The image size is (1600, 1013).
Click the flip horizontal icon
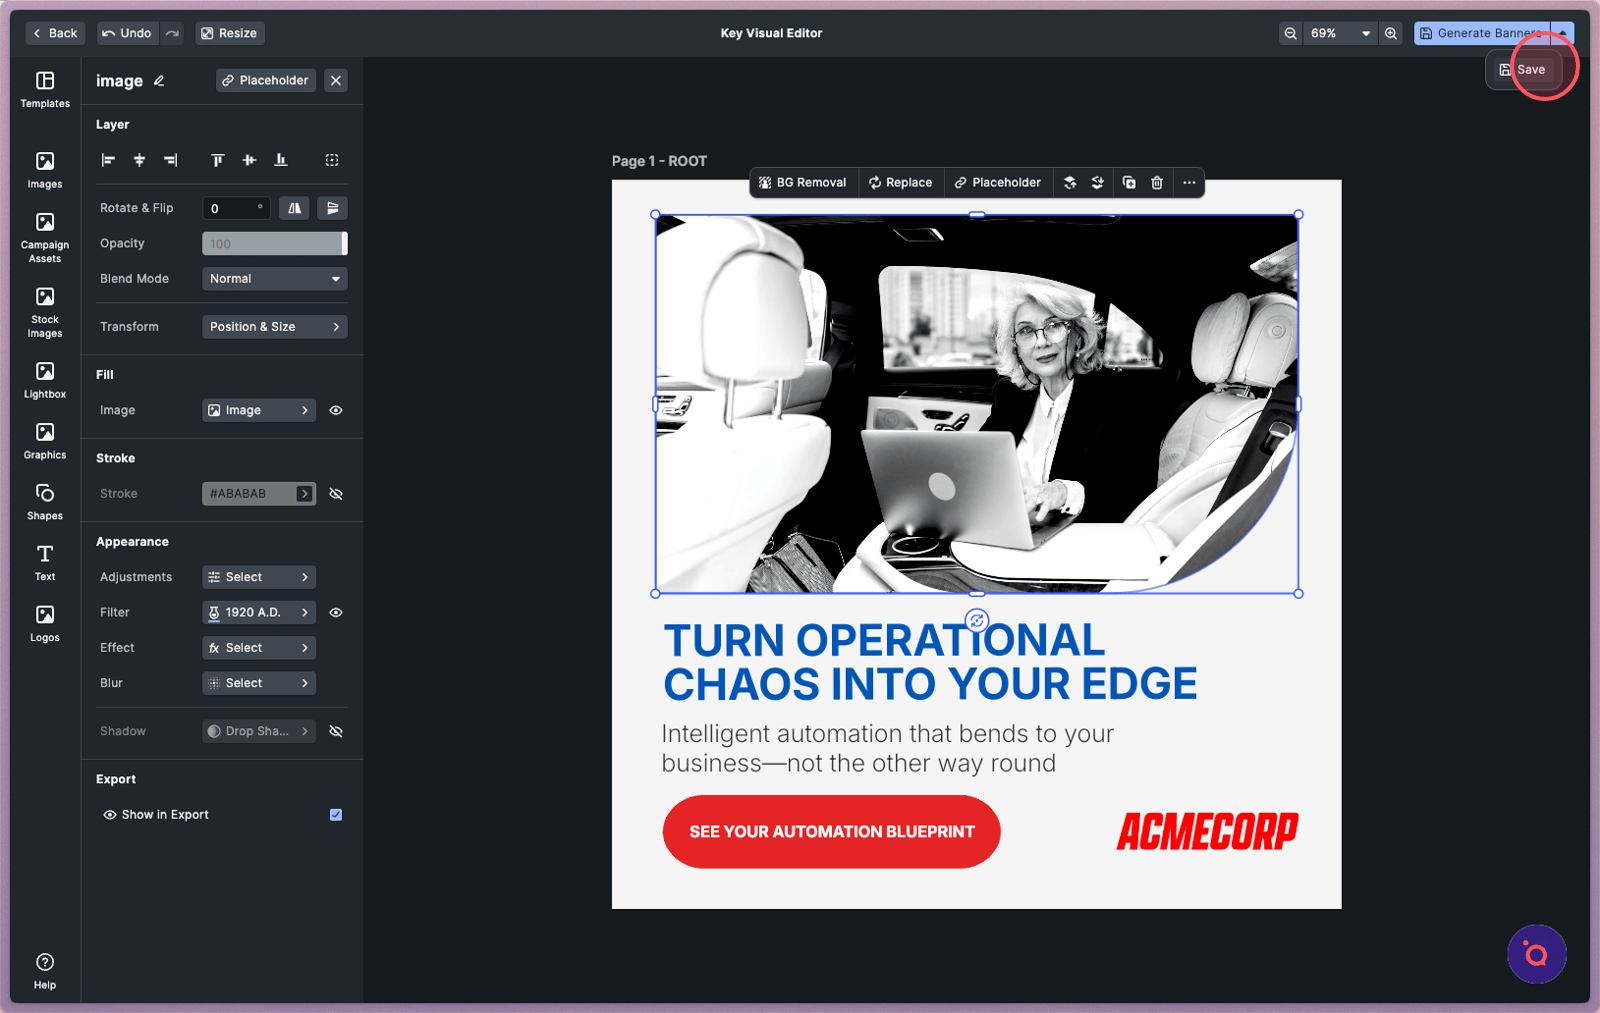(294, 208)
